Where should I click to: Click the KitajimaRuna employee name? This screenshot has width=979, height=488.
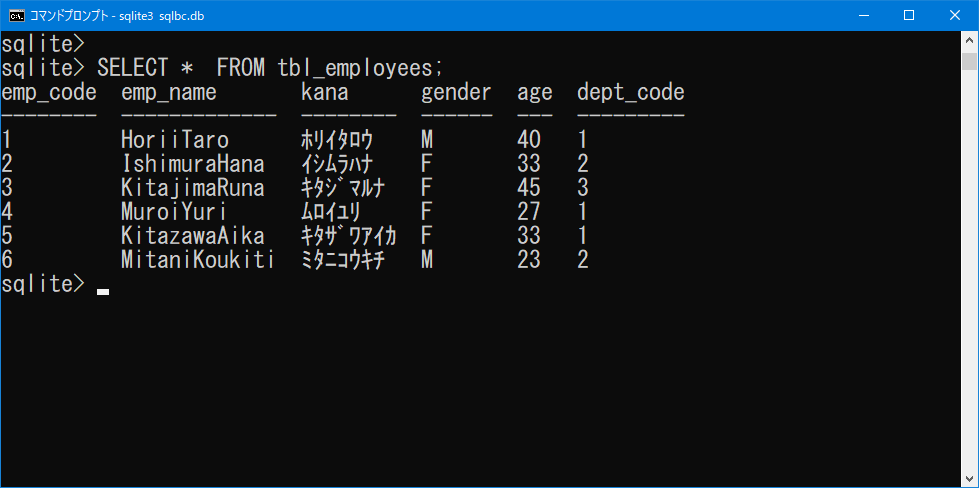(x=193, y=188)
